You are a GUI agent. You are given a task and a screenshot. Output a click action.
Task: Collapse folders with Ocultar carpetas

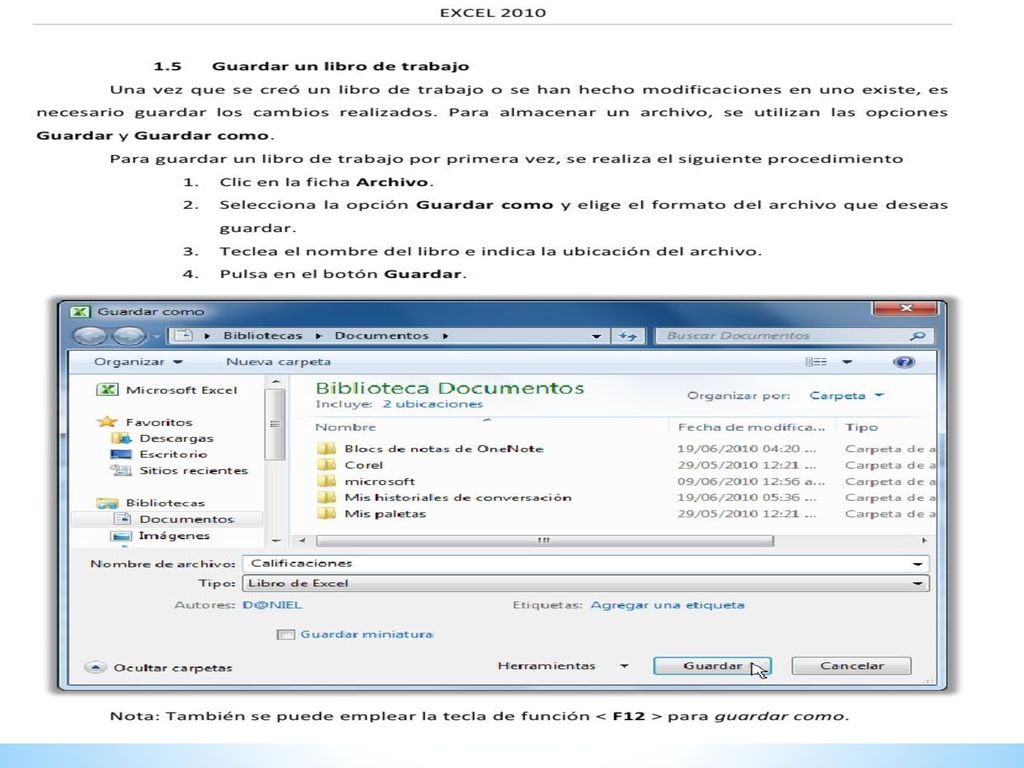tap(159, 667)
